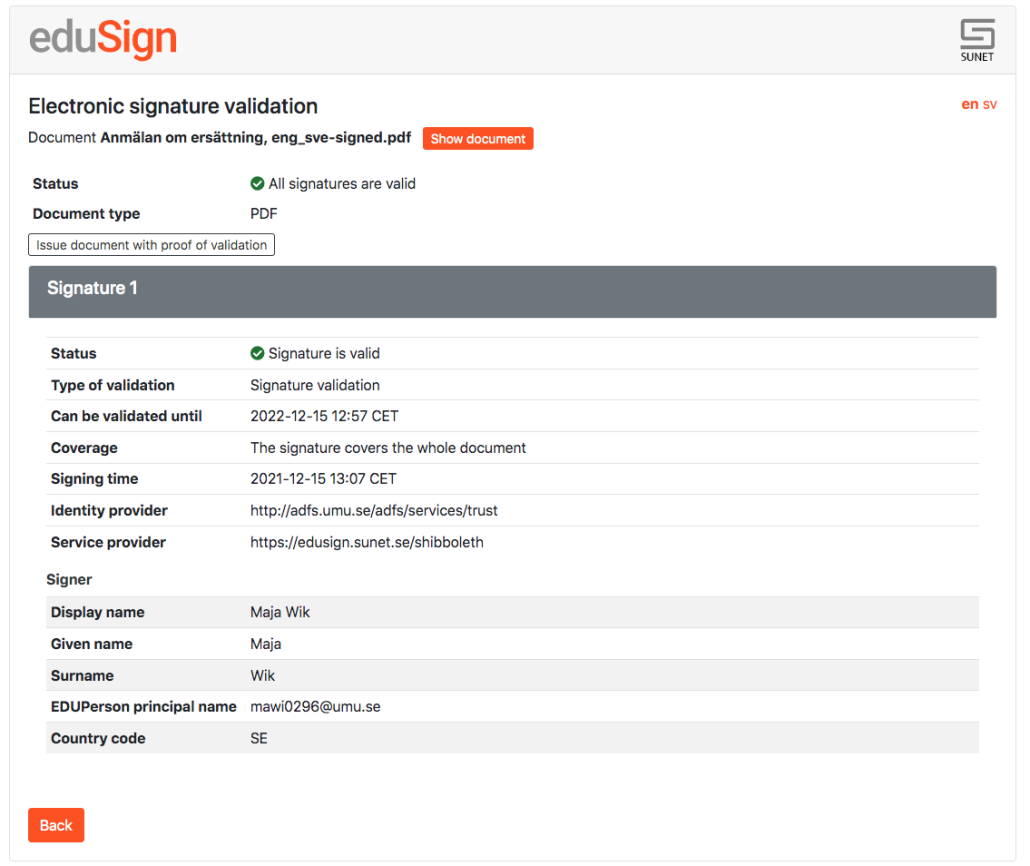This screenshot has height=866, width=1030.
Task: Click the EDUPerson principal name mawi0296@umu.se
Action: 315,707
